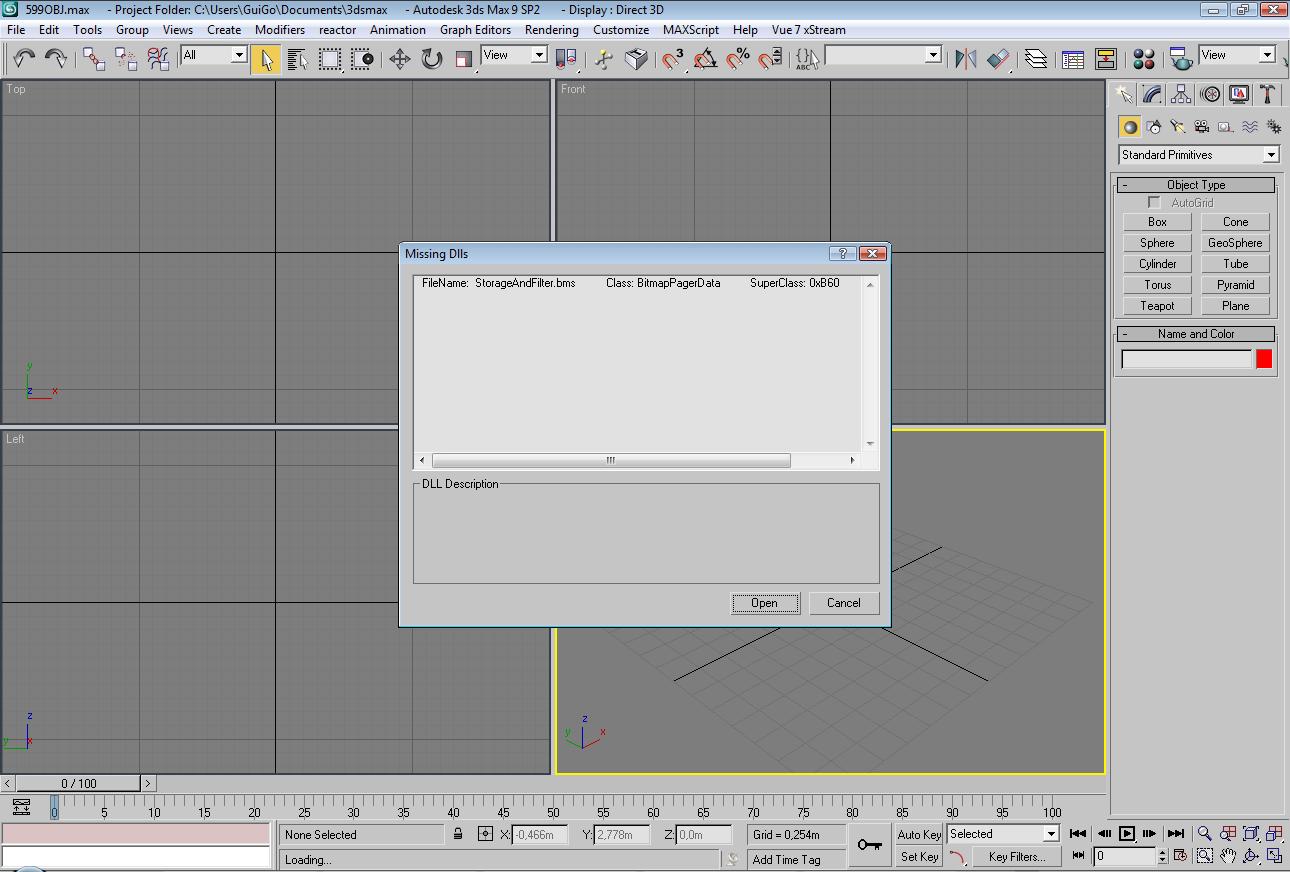This screenshot has height=872, width=1290.
Task: Toggle the selection lock padlock
Action: (x=458, y=834)
